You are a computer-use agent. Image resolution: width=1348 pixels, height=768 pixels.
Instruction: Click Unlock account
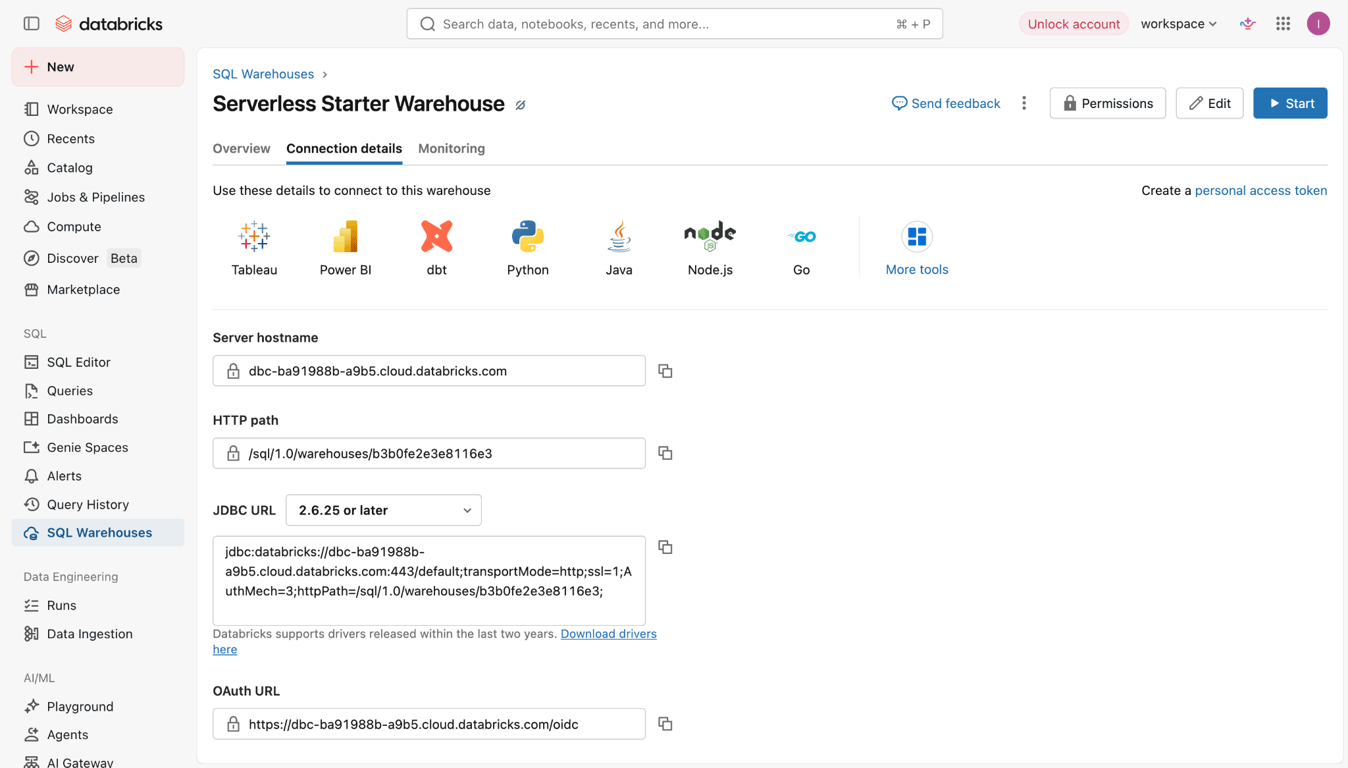click(x=1073, y=23)
